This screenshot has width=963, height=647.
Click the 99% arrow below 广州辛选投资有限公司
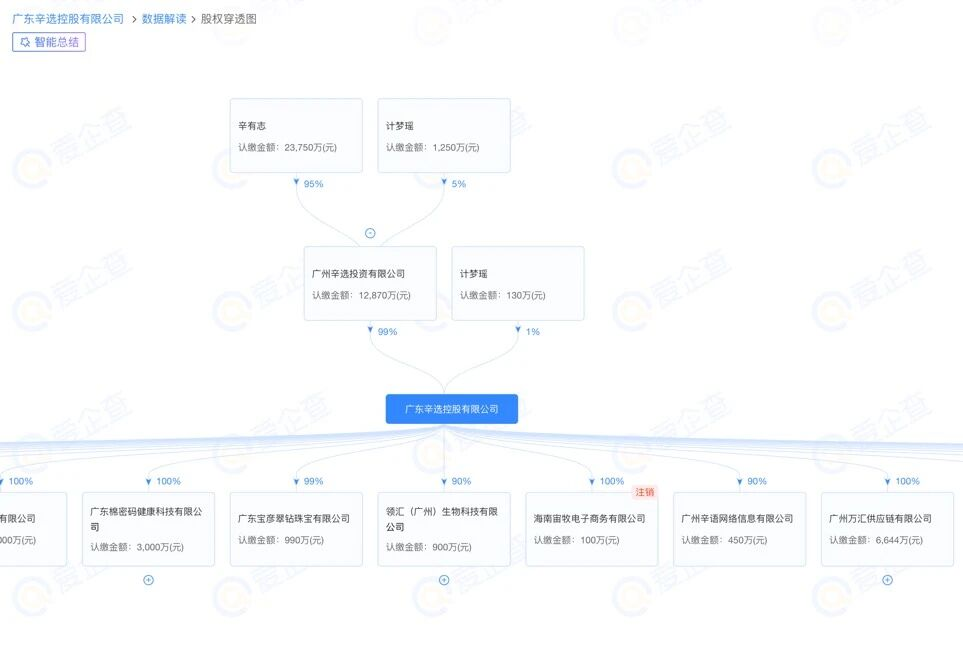[x=371, y=331]
